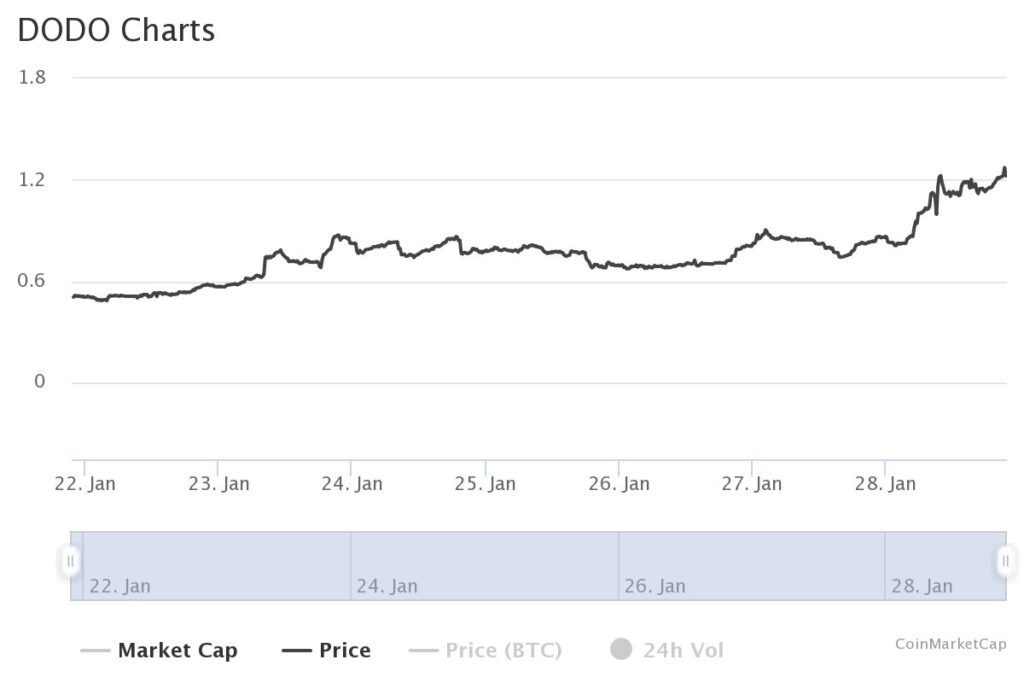
Task: Click the 24h Vol grey circle icon
Action: pos(621,650)
